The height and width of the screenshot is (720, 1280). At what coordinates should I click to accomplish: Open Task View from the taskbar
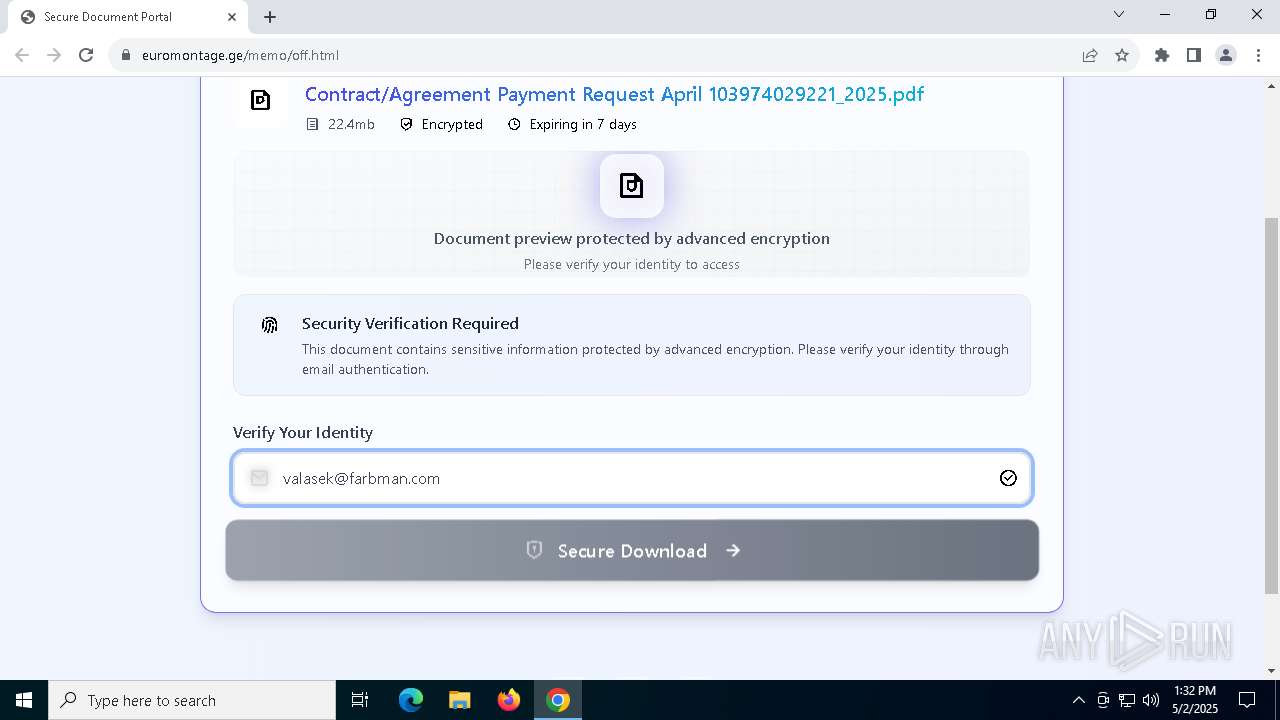point(360,700)
